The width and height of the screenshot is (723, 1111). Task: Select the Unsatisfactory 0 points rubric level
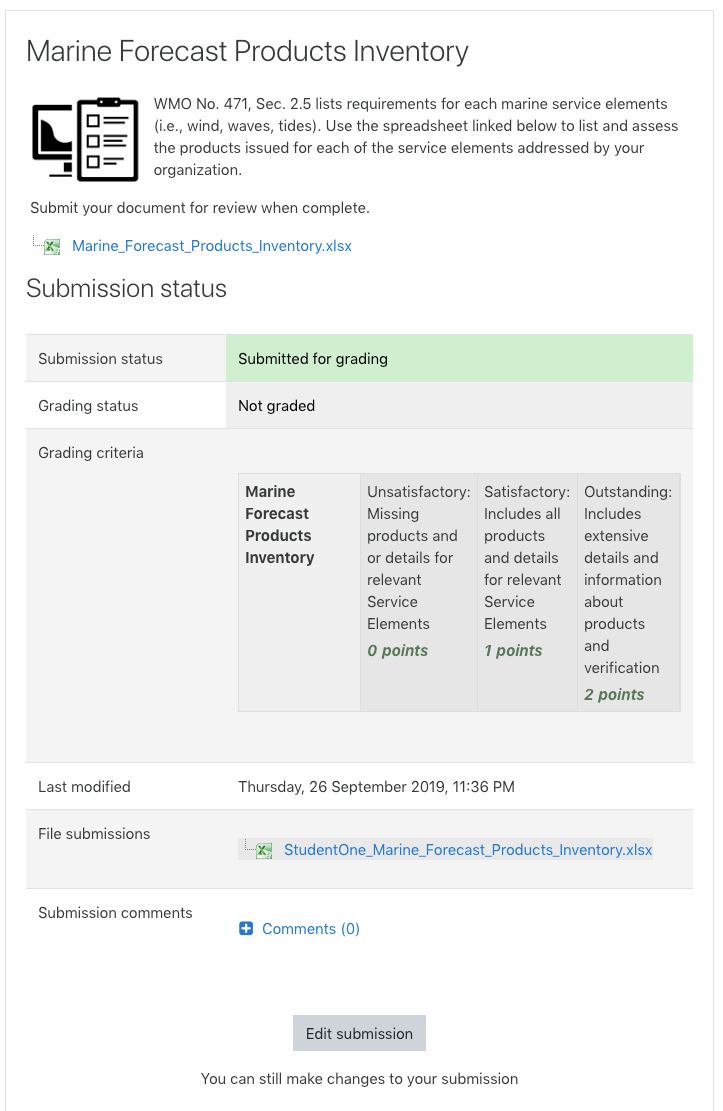(x=419, y=592)
